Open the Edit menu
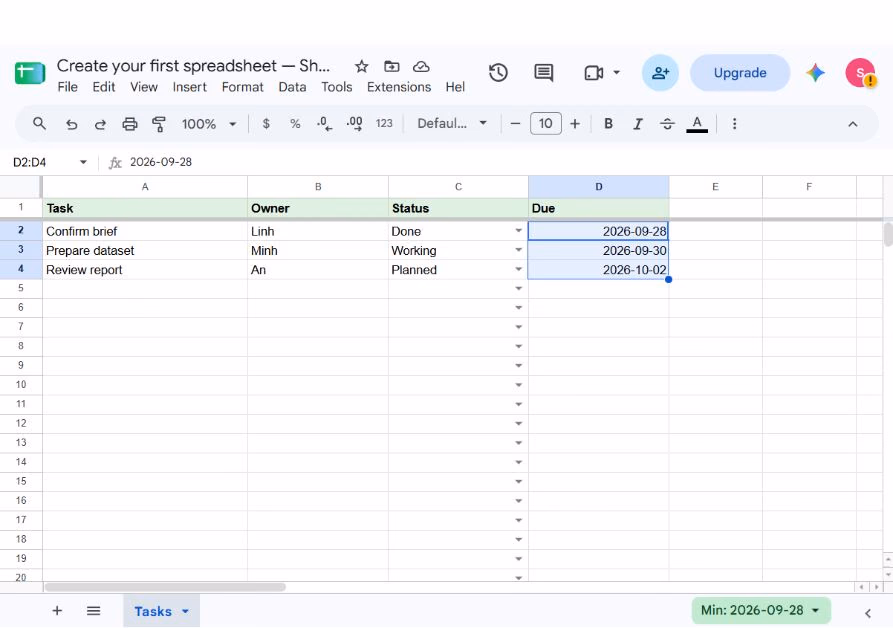 104,87
